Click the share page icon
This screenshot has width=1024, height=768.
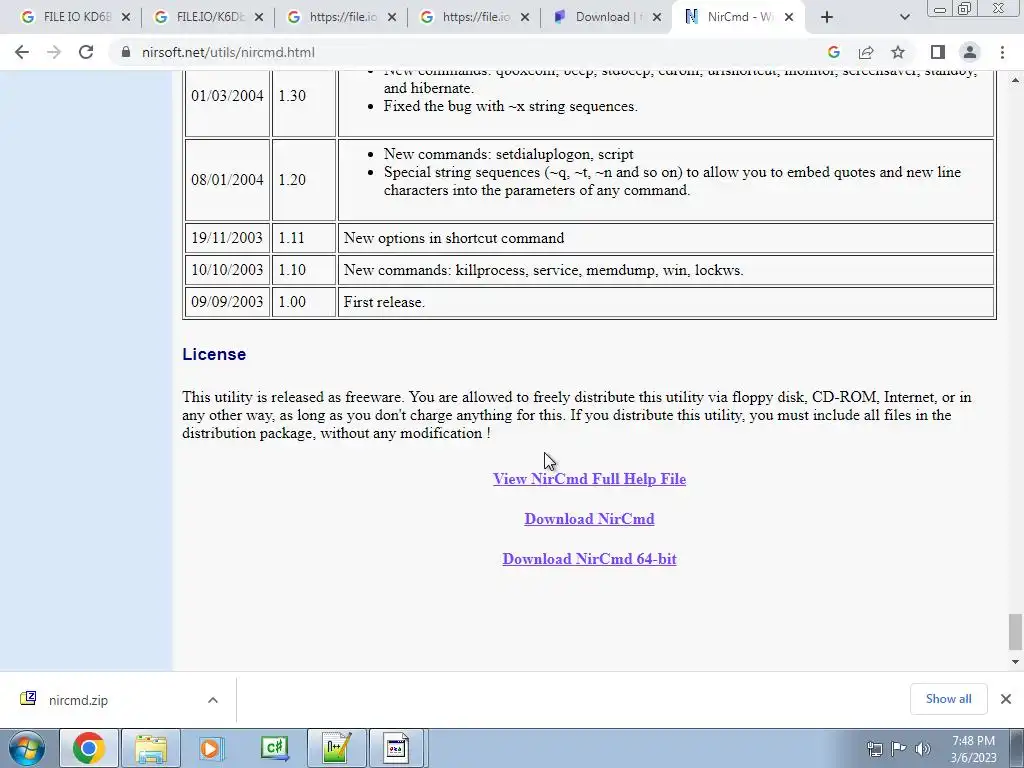pos(866,52)
